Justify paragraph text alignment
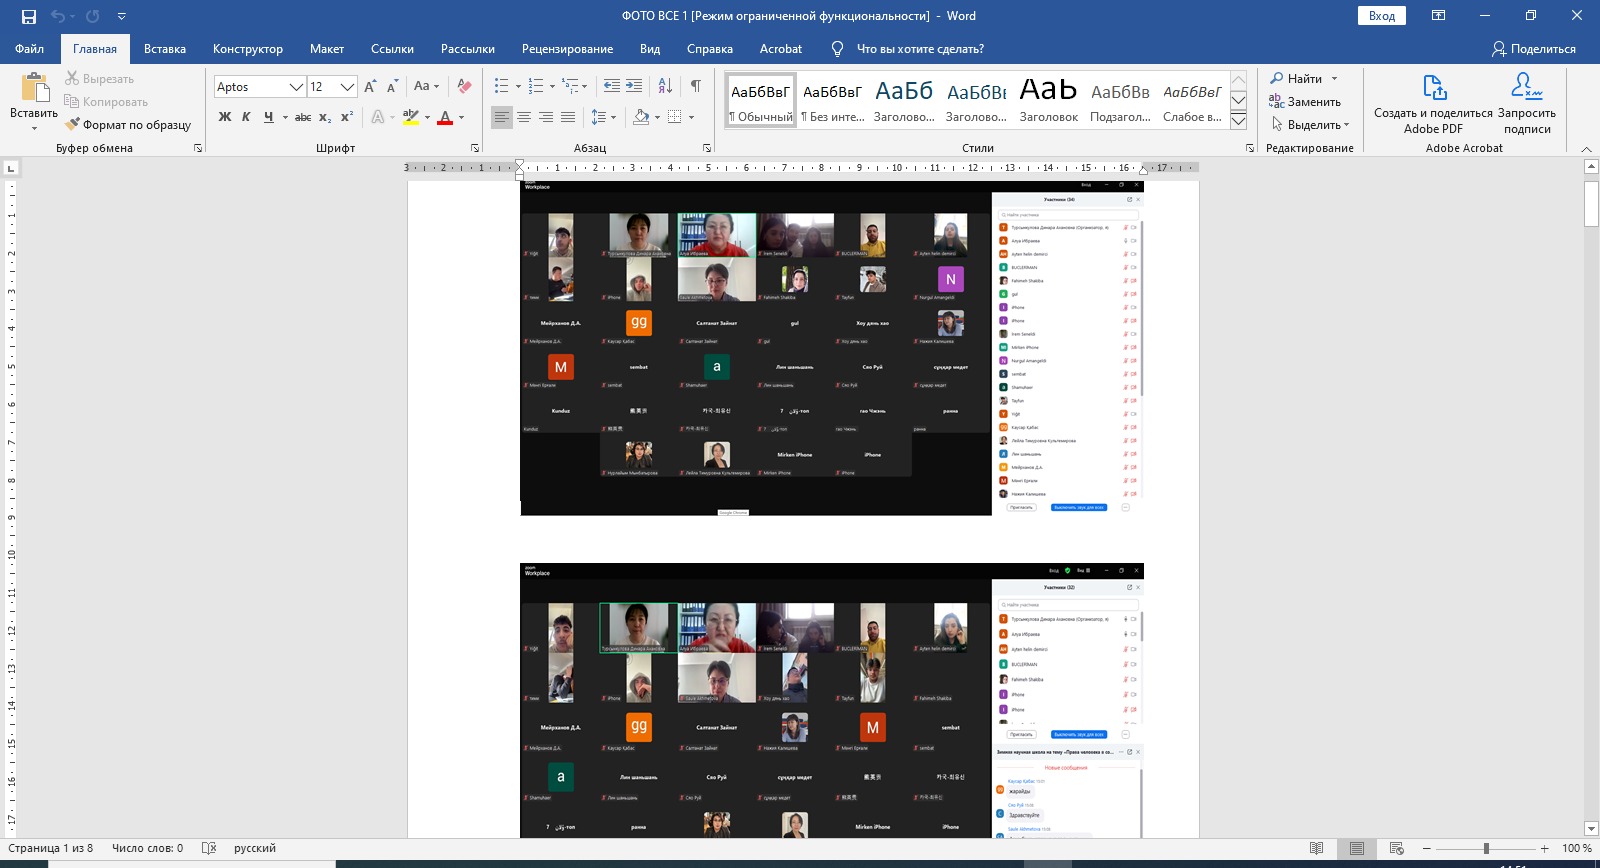The width and height of the screenshot is (1600, 868). click(568, 117)
